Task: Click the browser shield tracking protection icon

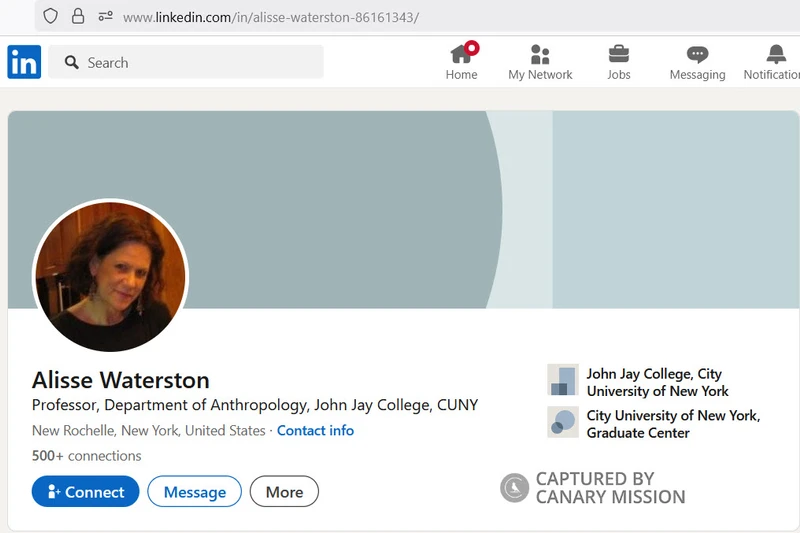Action: pyautogui.click(x=51, y=16)
